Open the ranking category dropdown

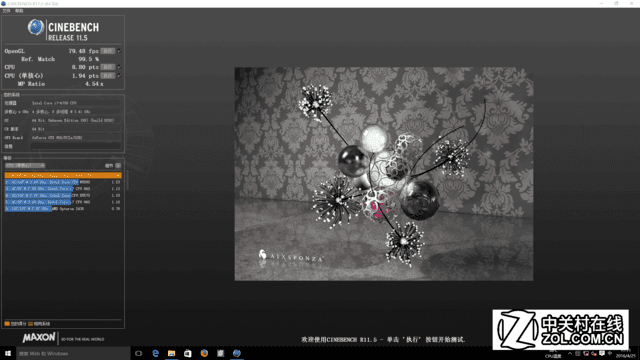coord(25,166)
